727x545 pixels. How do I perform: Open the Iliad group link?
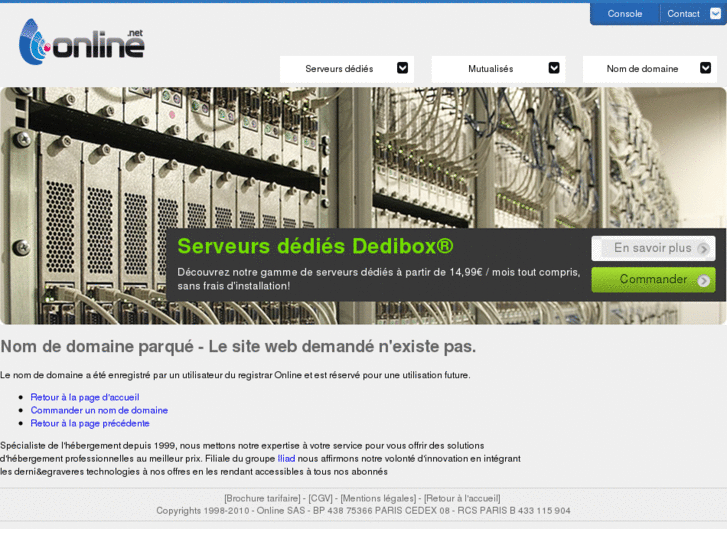coord(286,458)
